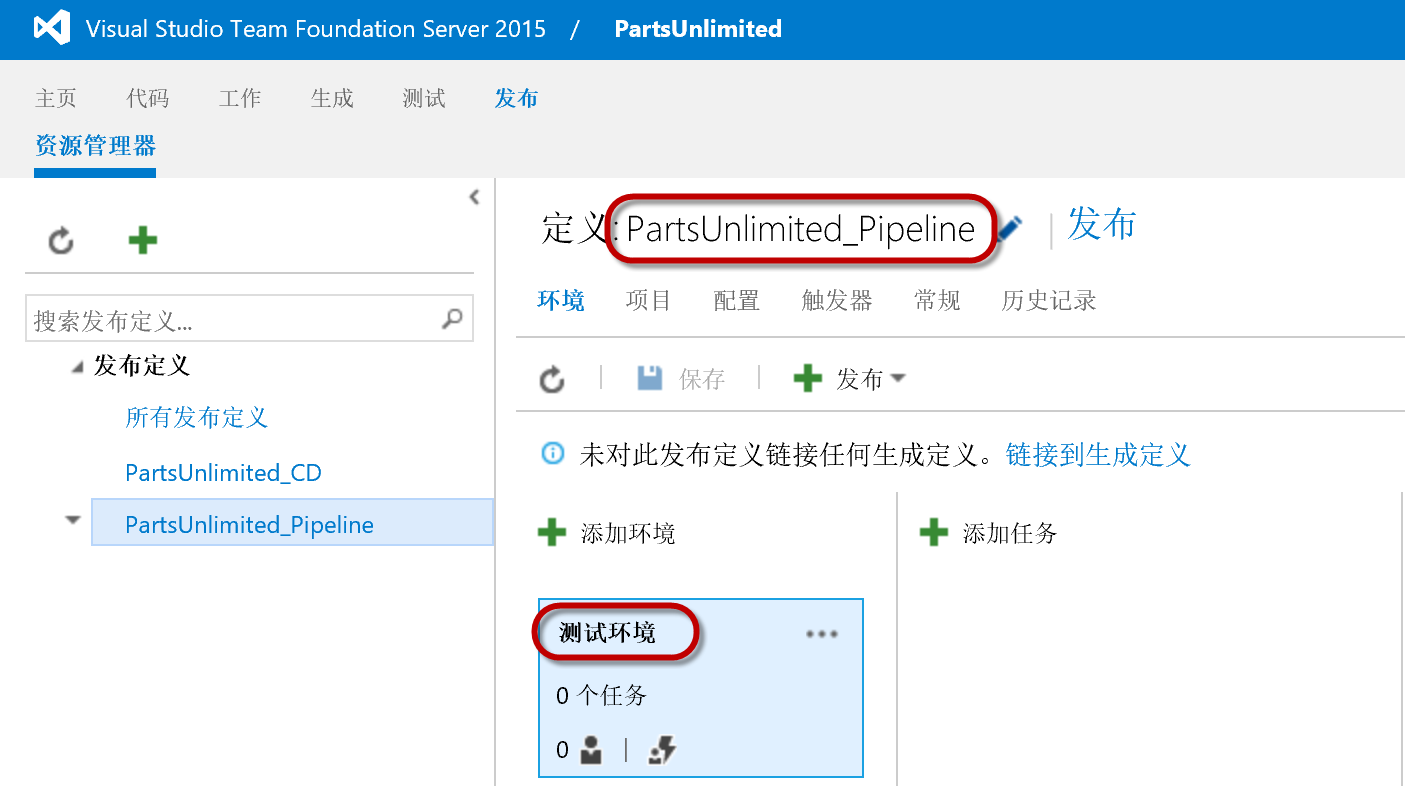Switch to the 项目 tab
Image resolution: width=1405 pixels, height=786 pixels.
649,300
